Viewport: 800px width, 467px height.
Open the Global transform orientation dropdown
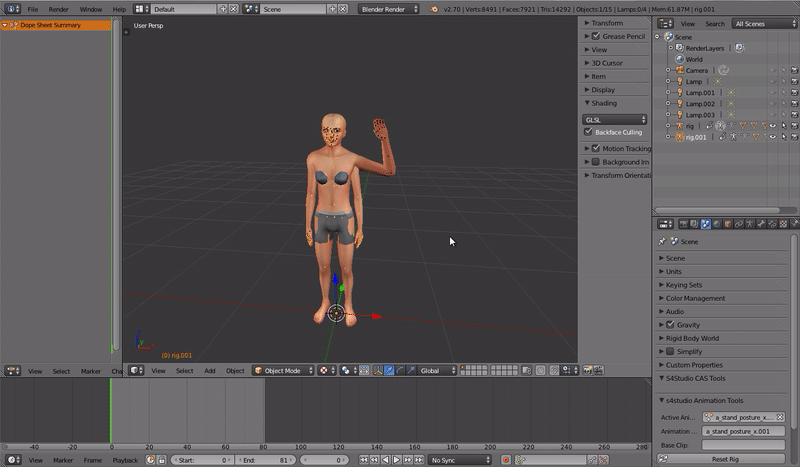[437, 371]
